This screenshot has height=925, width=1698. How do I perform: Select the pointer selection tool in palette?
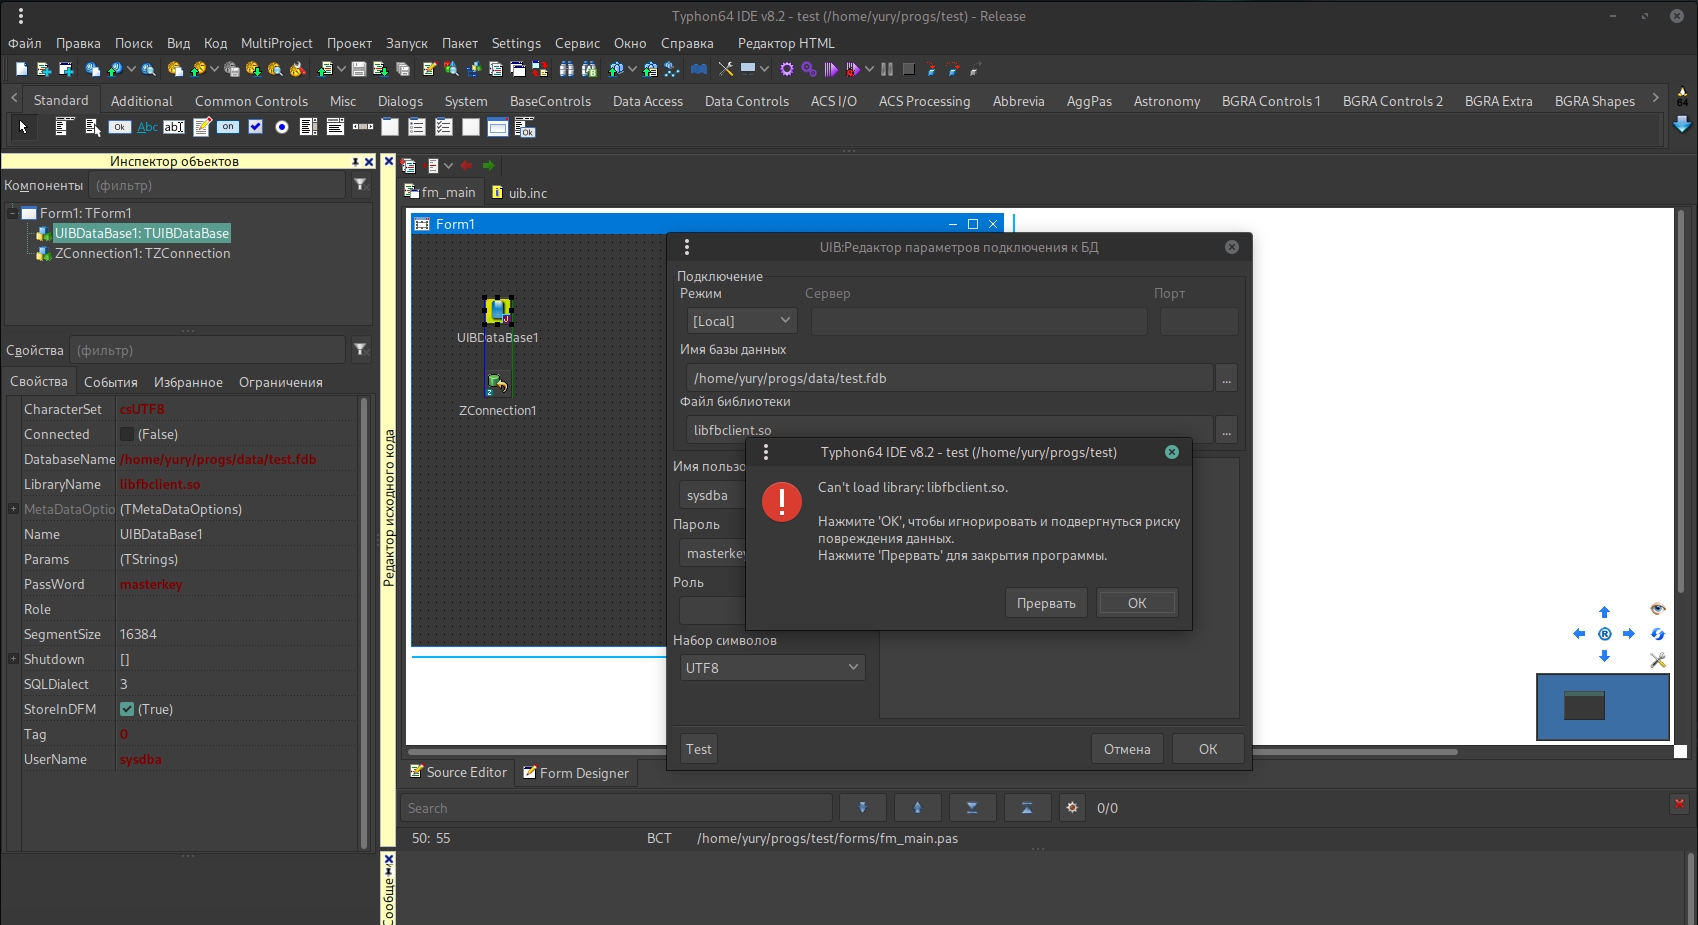pyautogui.click(x=22, y=127)
